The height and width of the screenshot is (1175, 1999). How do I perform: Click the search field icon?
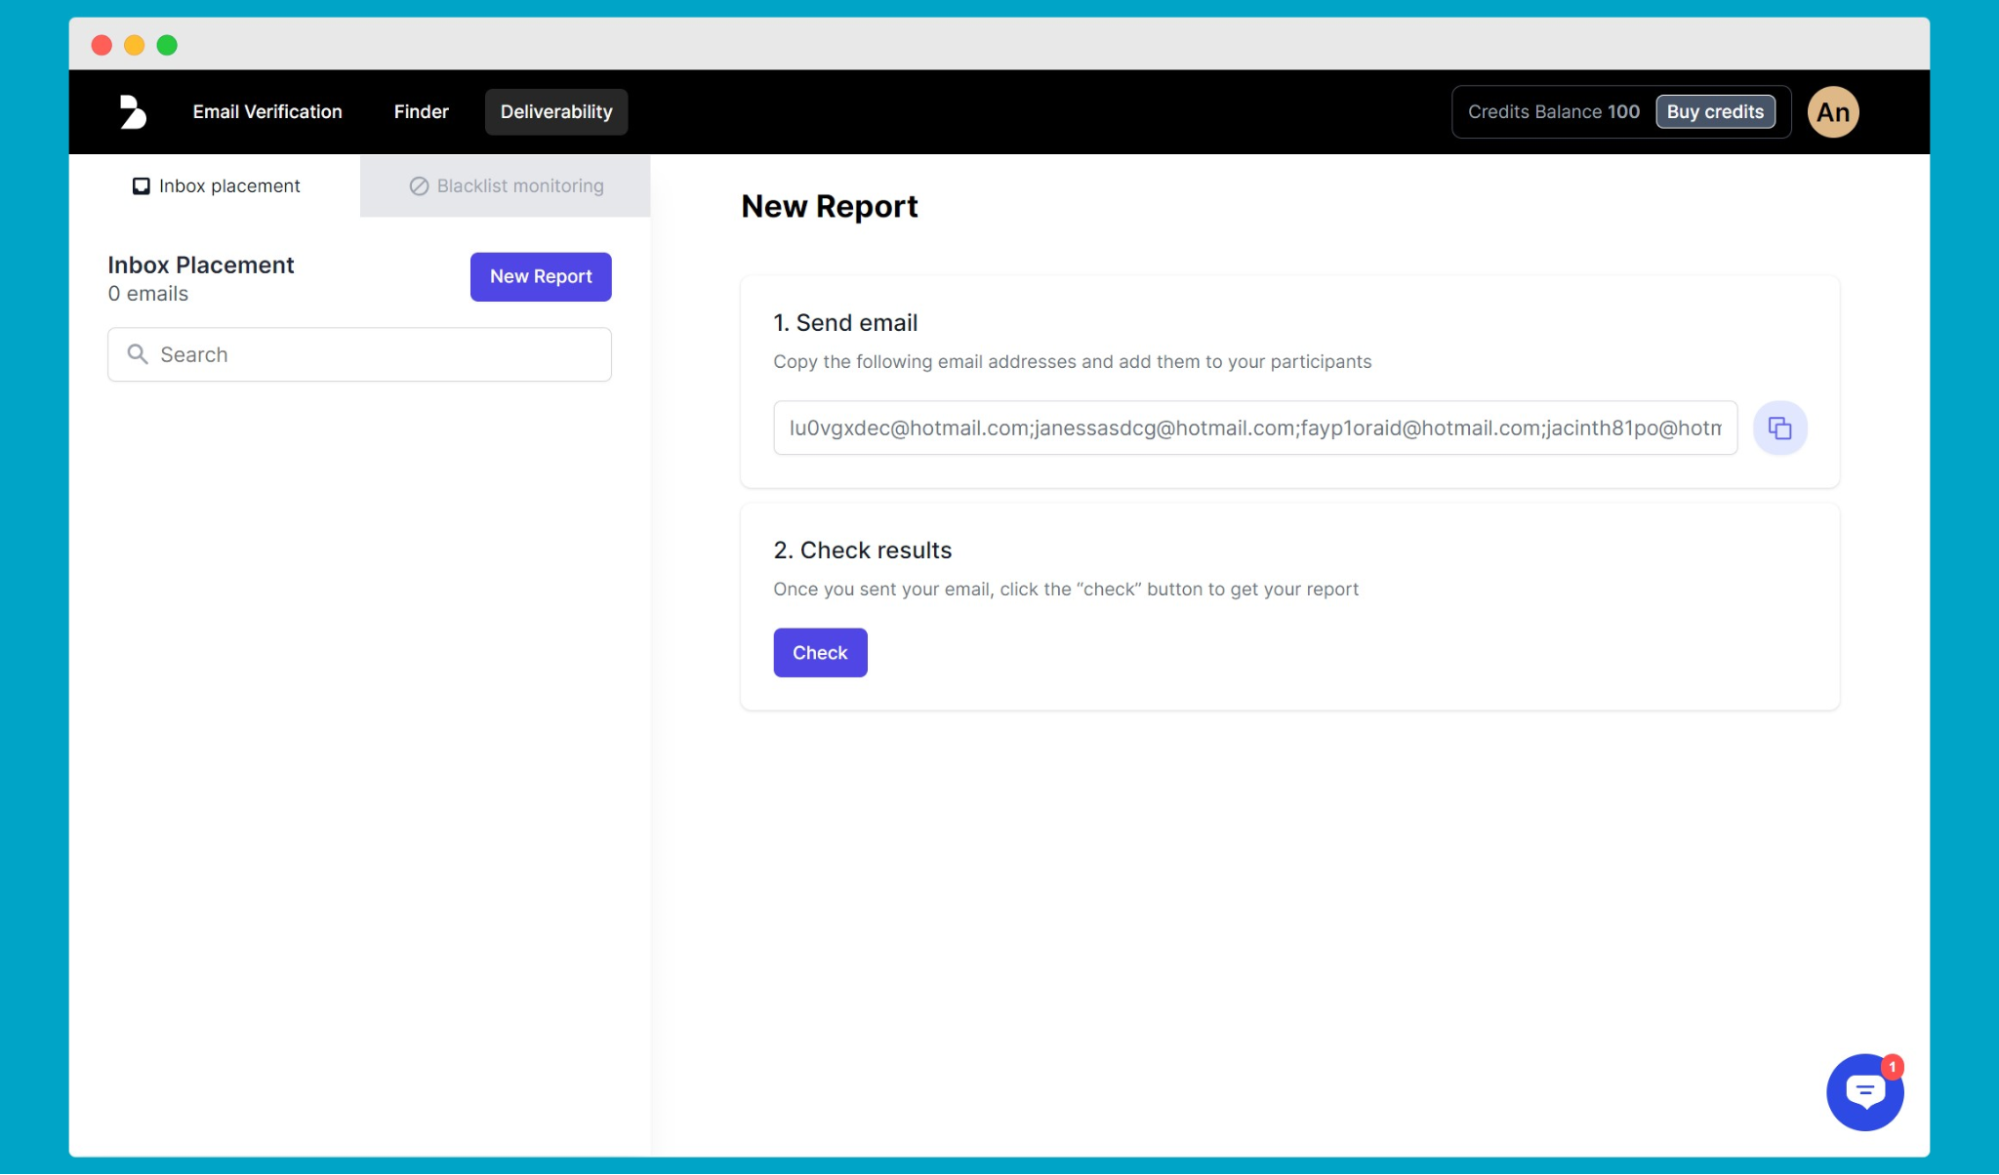coord(137,354)
